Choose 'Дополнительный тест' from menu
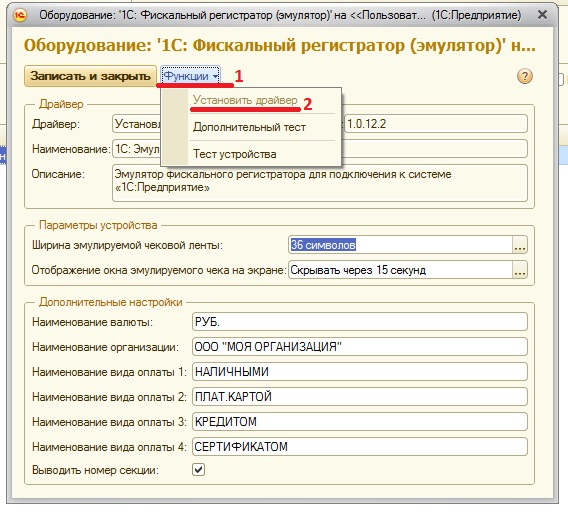Viewport: 568px width, 512px height. pyautogui.click(x=249, y=127)
